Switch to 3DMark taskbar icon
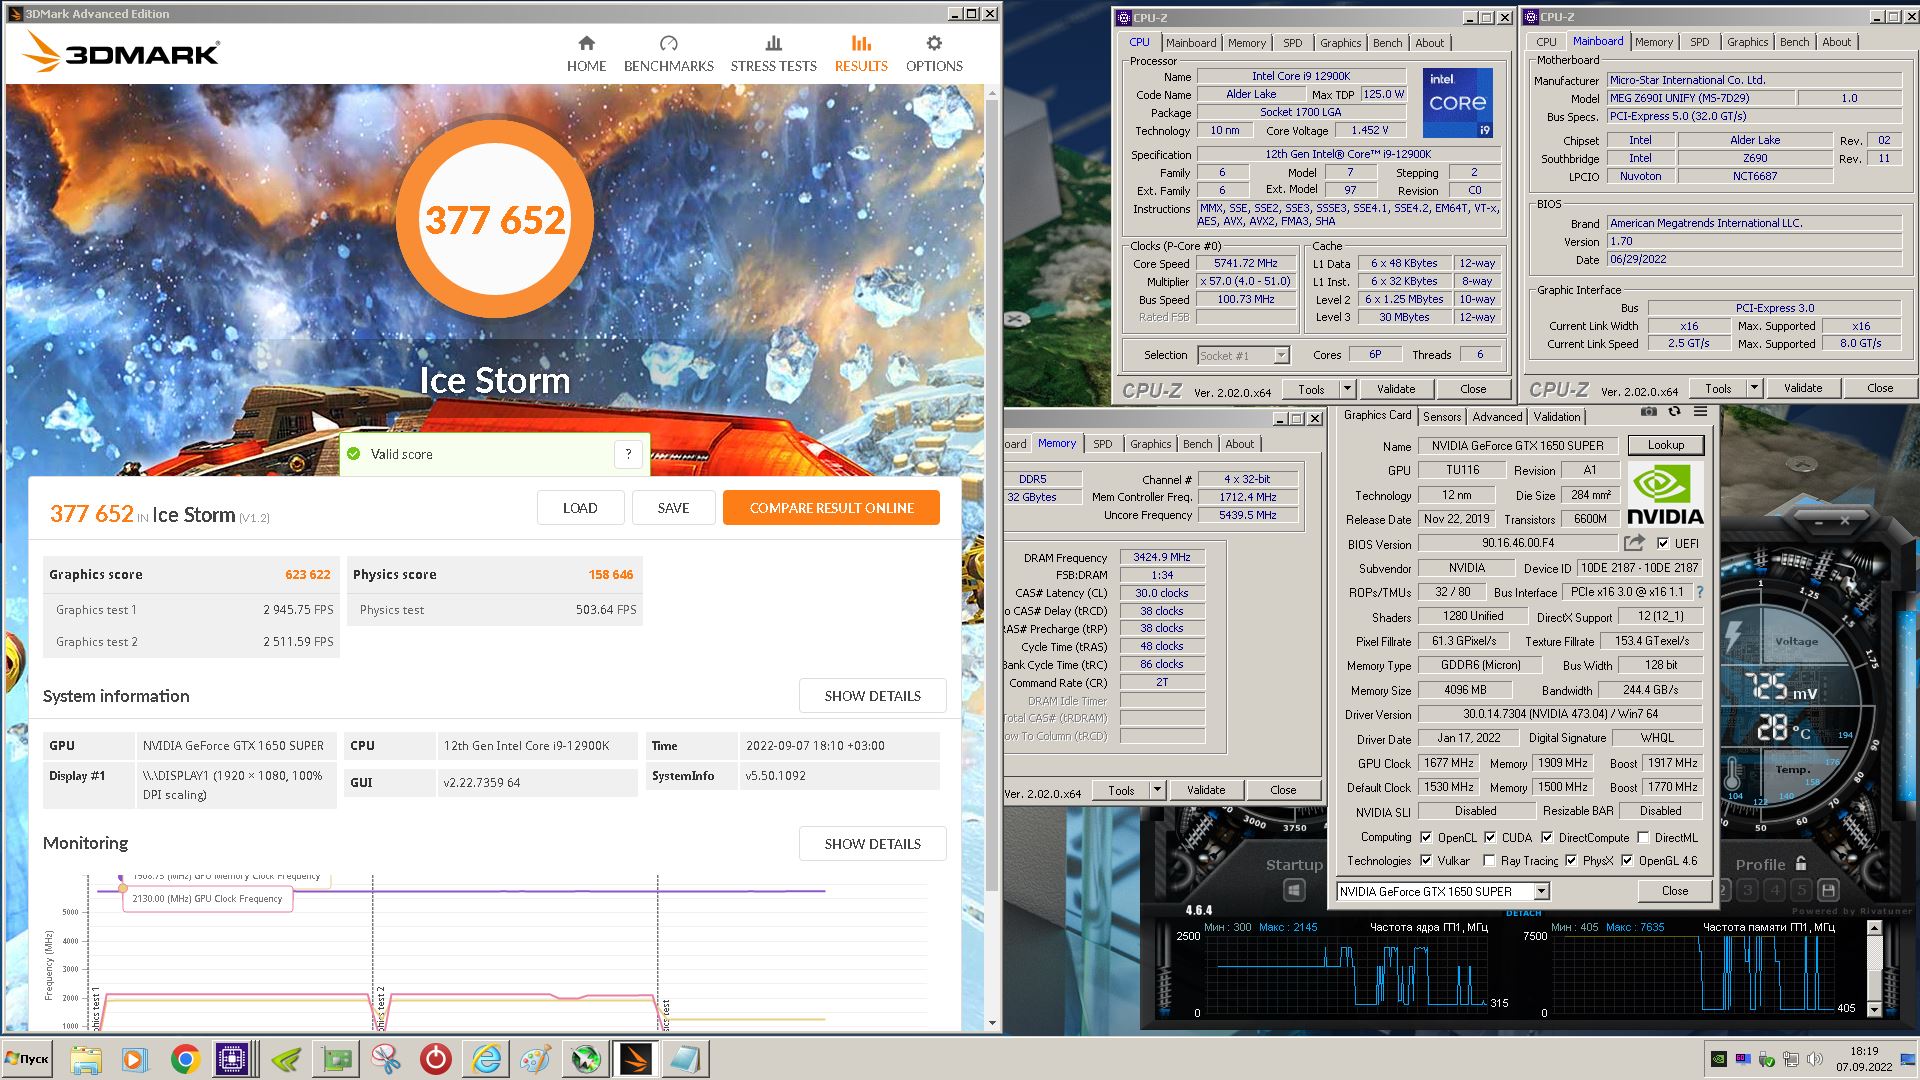Screen dimensions: 1920x1080 [636, 1059]
